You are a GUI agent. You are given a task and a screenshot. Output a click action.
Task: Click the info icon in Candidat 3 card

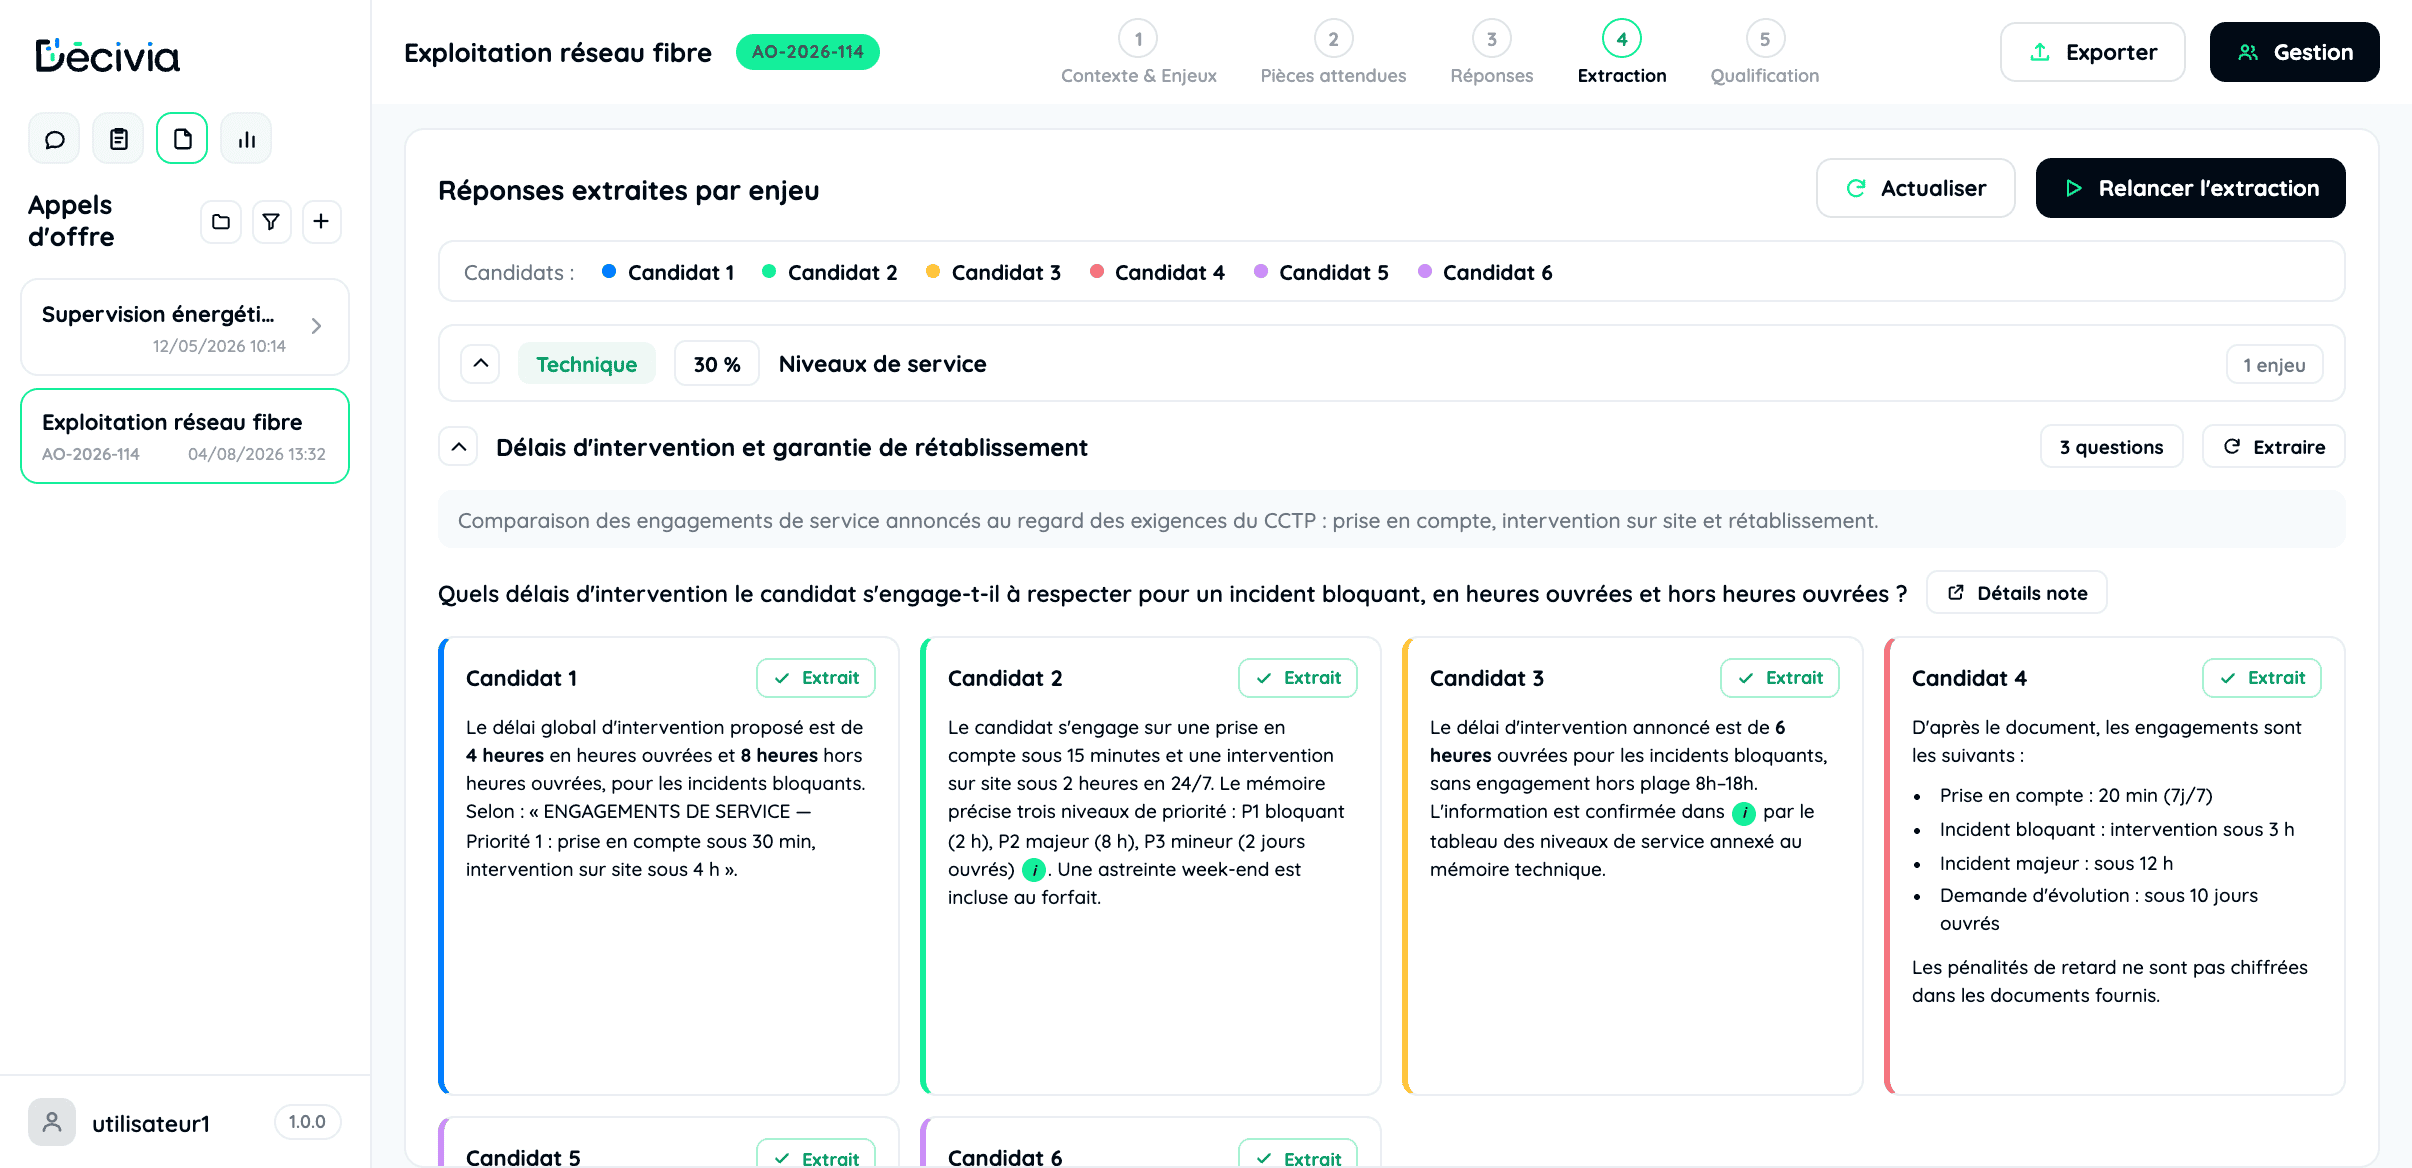pyautogui.click(x=1744, y=813)
